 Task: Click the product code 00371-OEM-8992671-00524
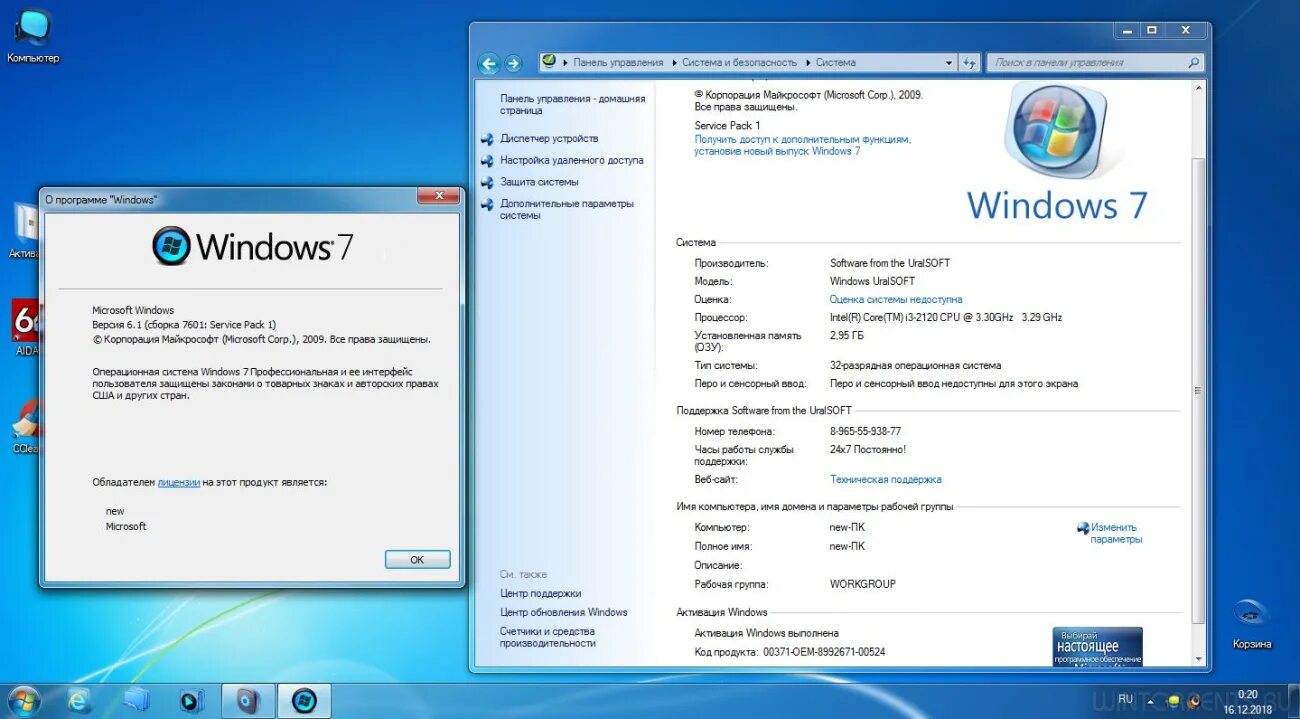point(824,652)
